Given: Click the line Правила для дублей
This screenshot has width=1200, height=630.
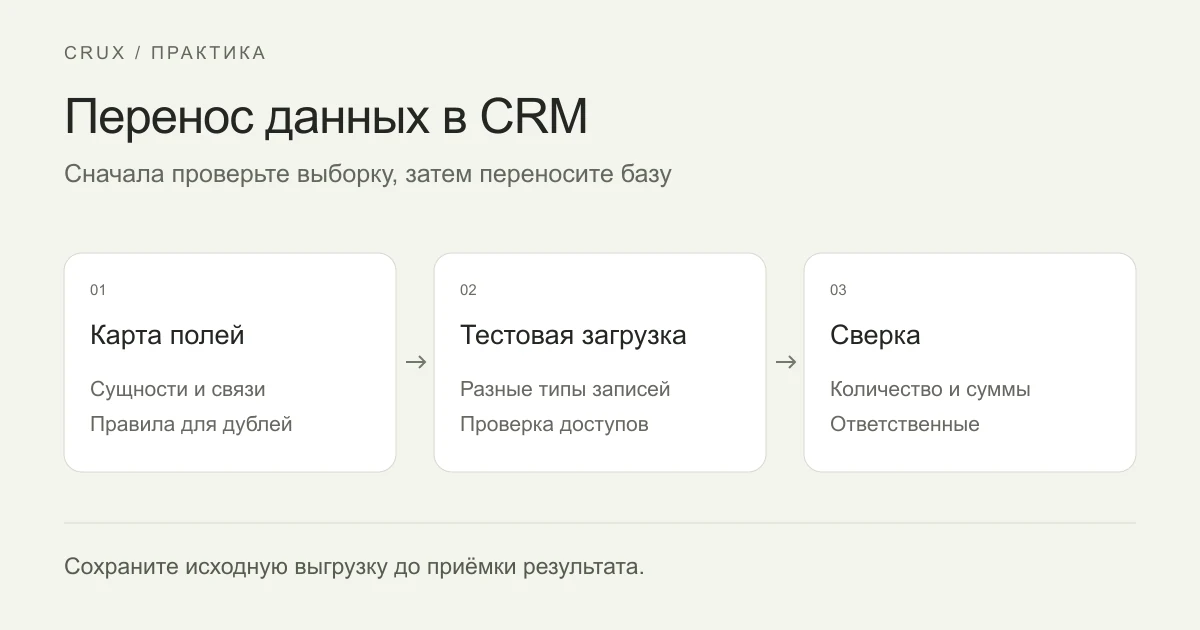Looking at the screenshot, I should click(191, 424).
